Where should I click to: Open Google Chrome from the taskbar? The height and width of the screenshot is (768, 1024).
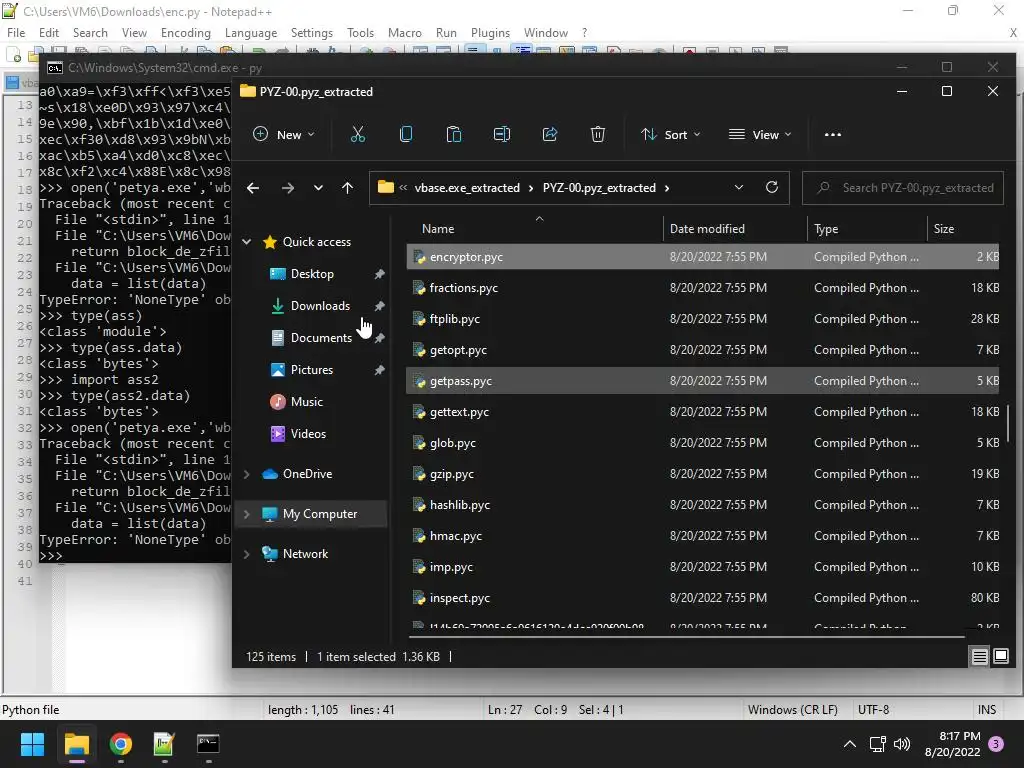(x=120, y=744)
